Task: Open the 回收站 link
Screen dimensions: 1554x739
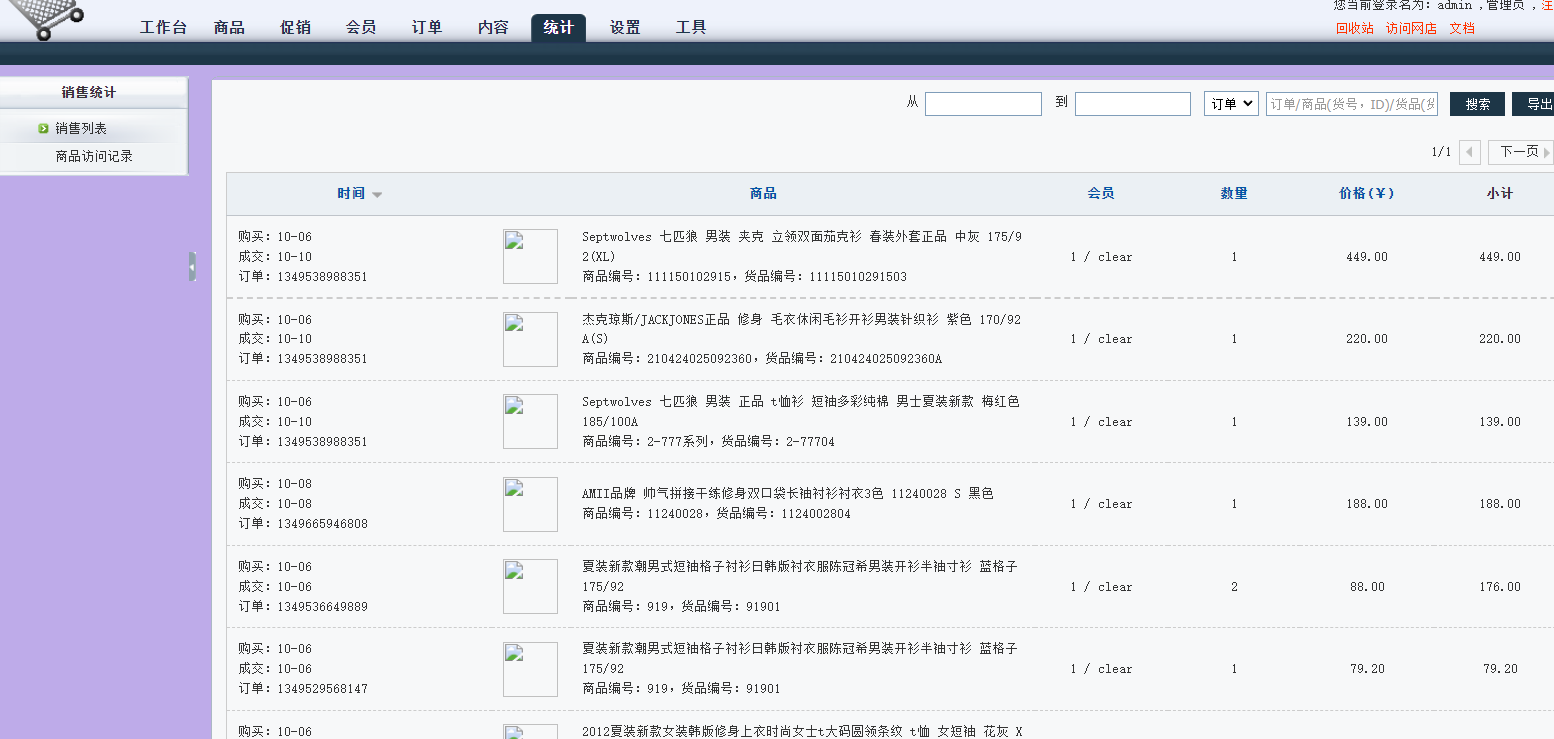Action: [1355, 28]
